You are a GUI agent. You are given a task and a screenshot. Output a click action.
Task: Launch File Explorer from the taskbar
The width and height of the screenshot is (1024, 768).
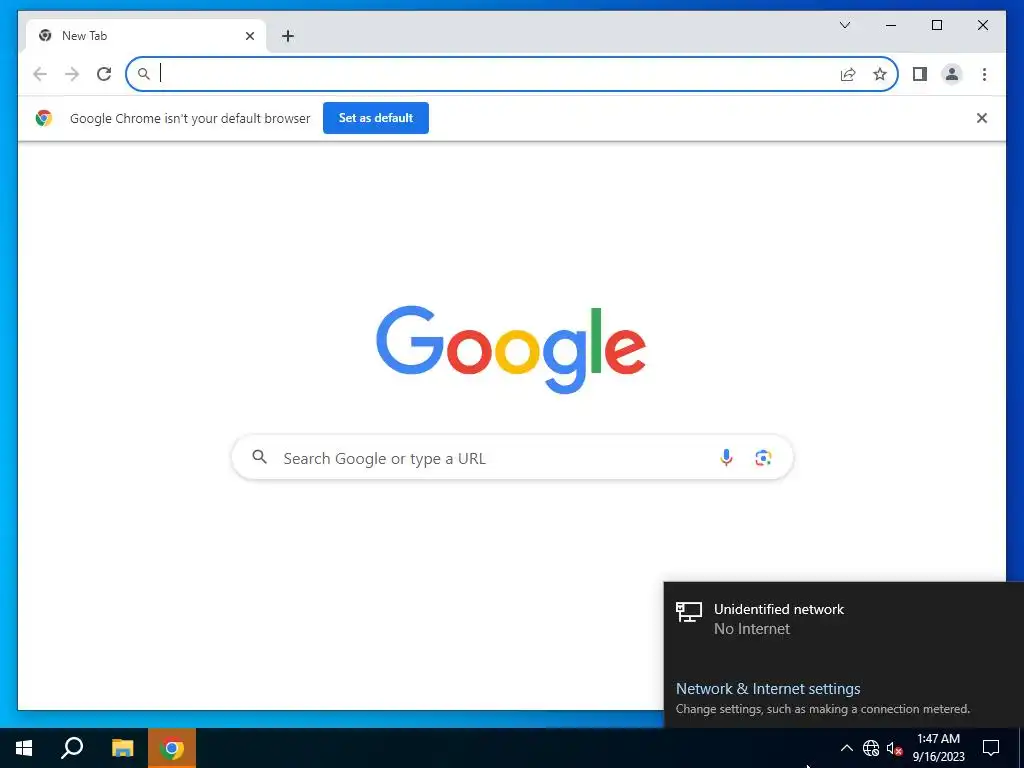pyautogui.click(x=122, y=748)
